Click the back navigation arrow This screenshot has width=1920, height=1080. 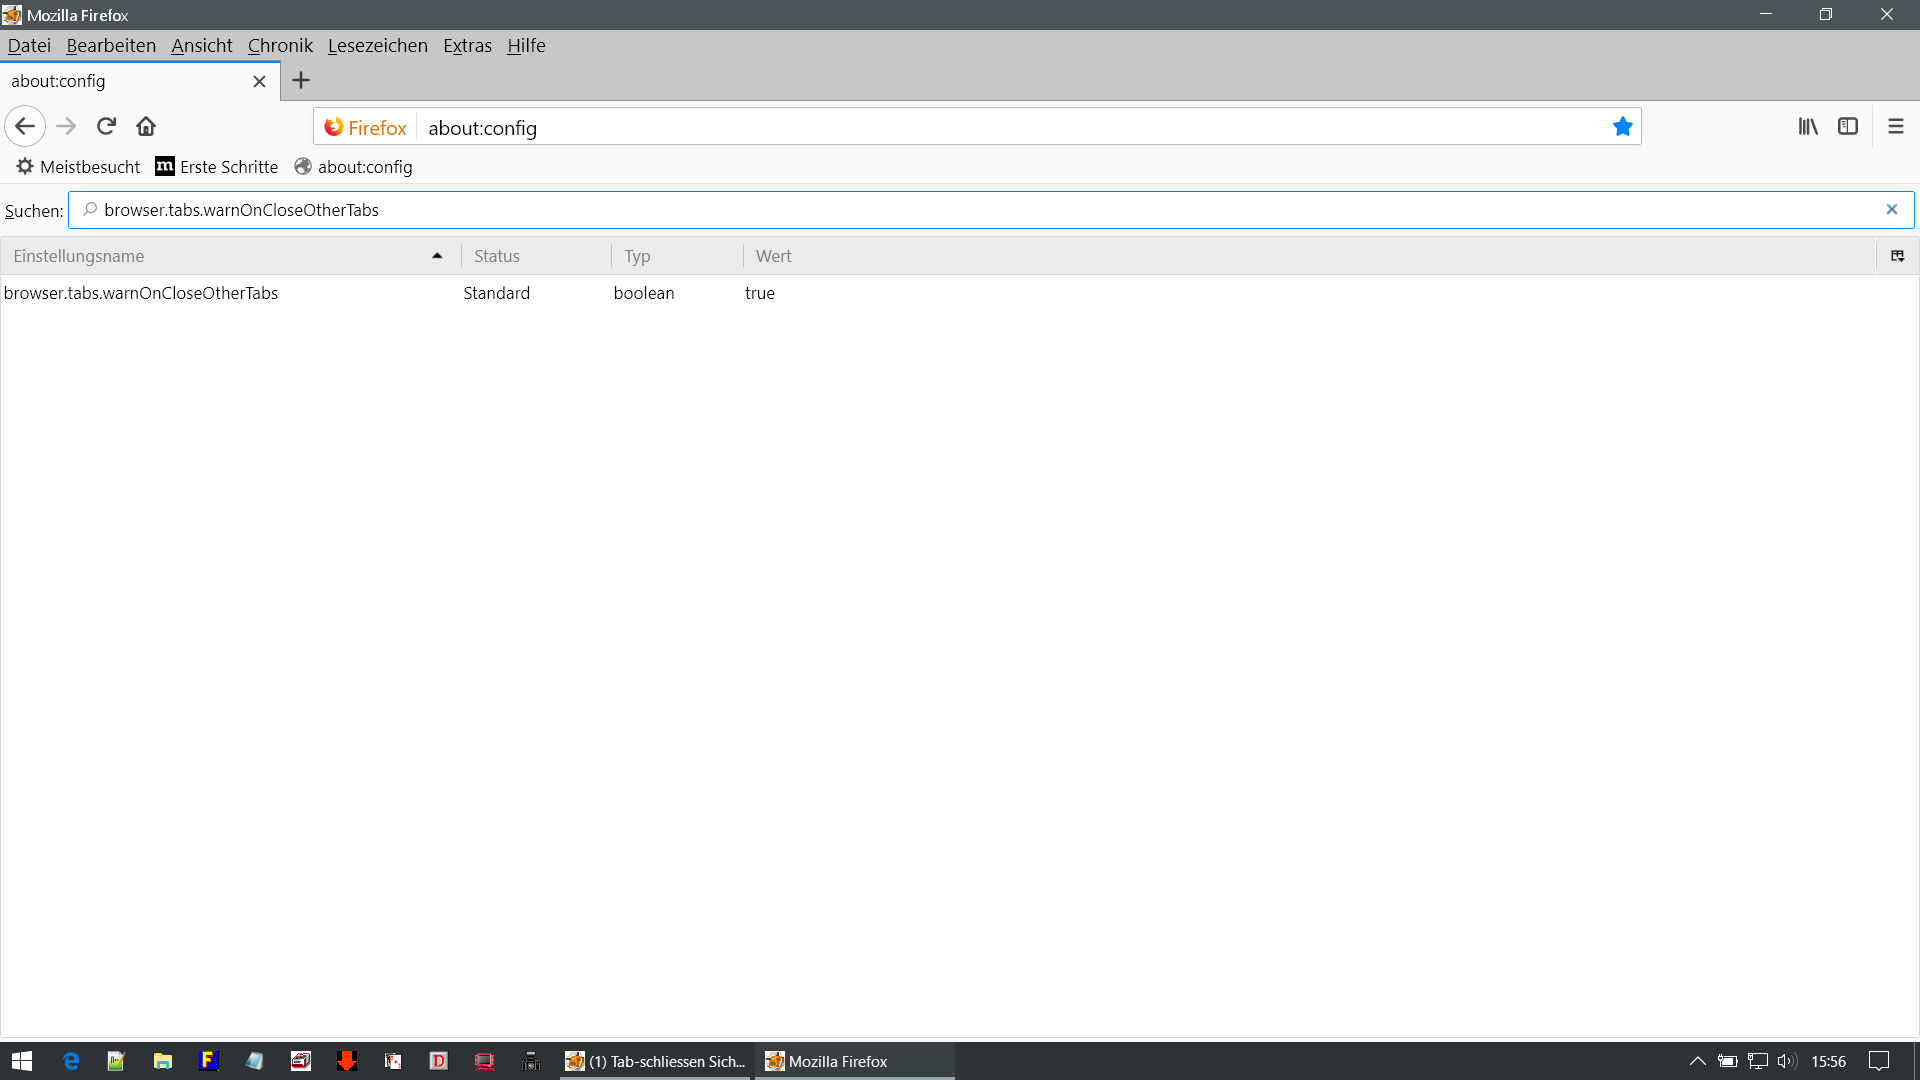click(25, 127)
